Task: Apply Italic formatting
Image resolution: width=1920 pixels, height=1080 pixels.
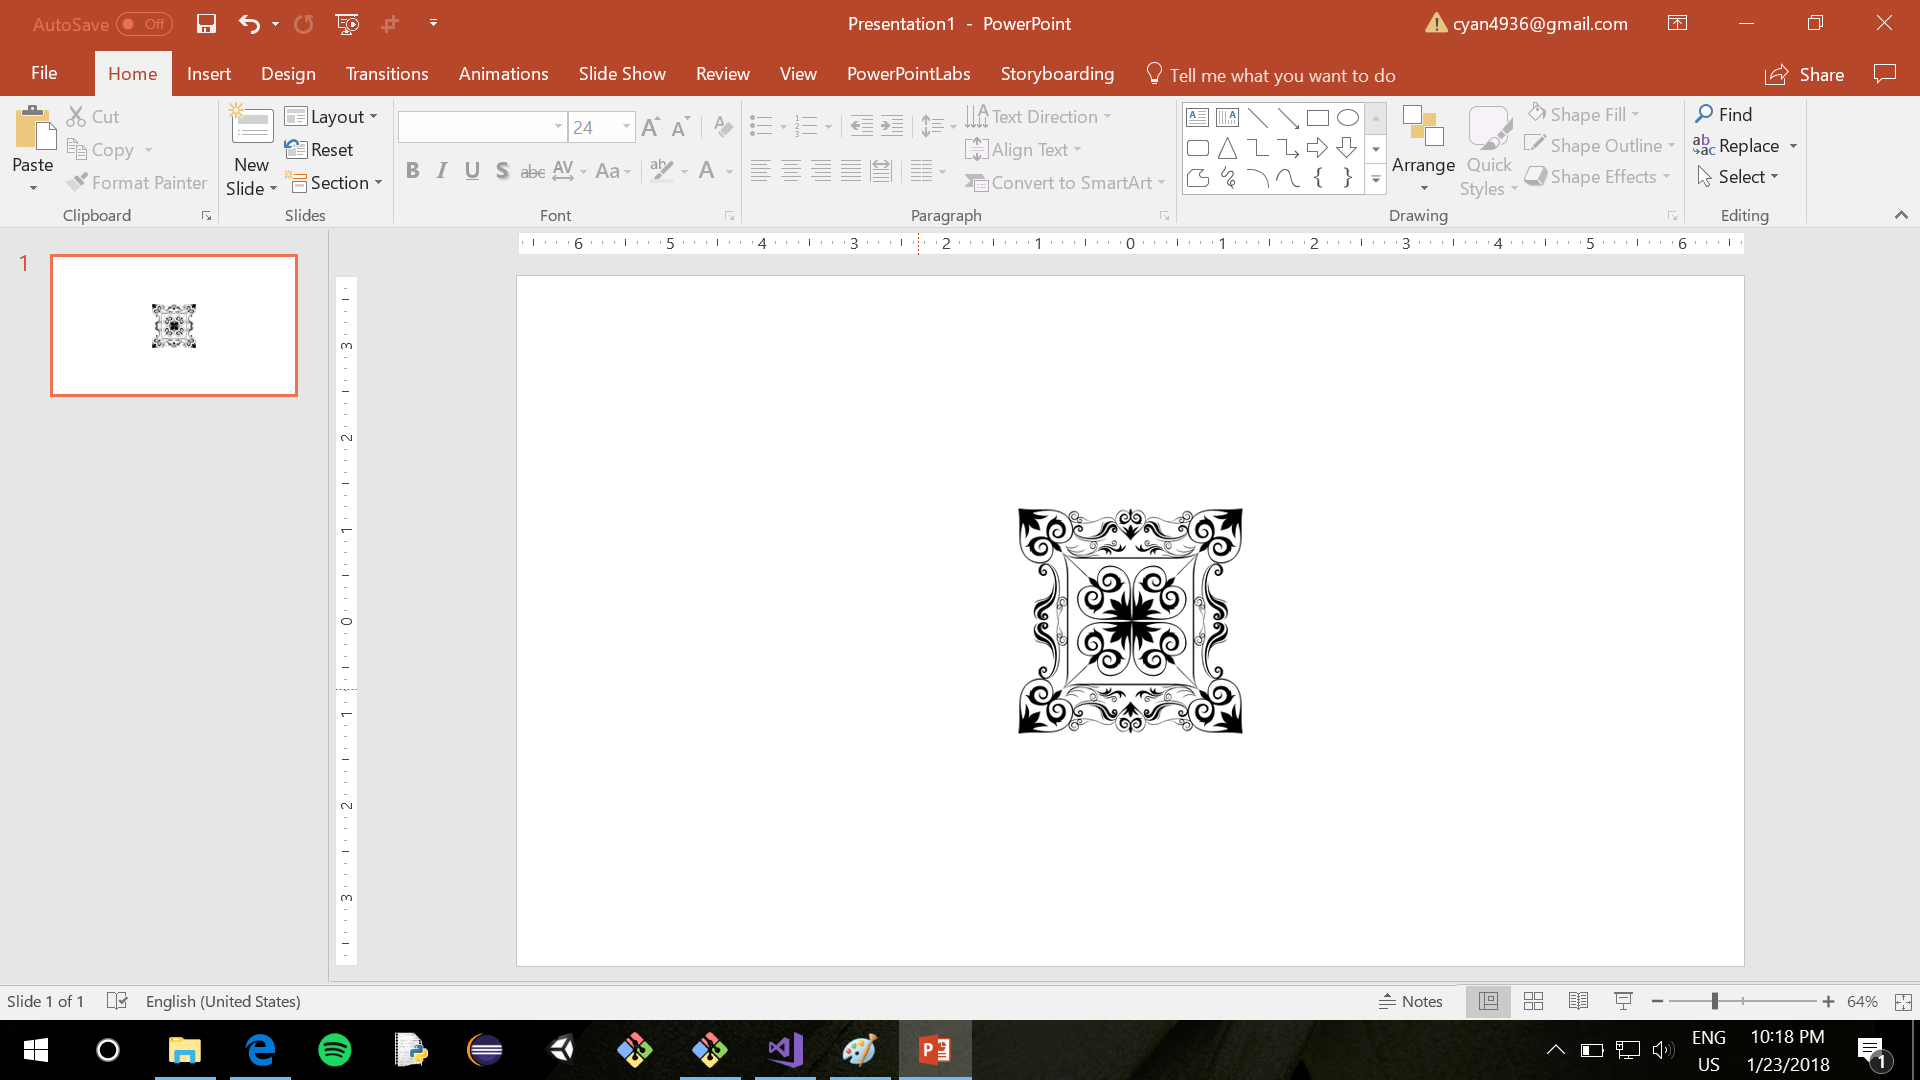Action: pos(442,170)
